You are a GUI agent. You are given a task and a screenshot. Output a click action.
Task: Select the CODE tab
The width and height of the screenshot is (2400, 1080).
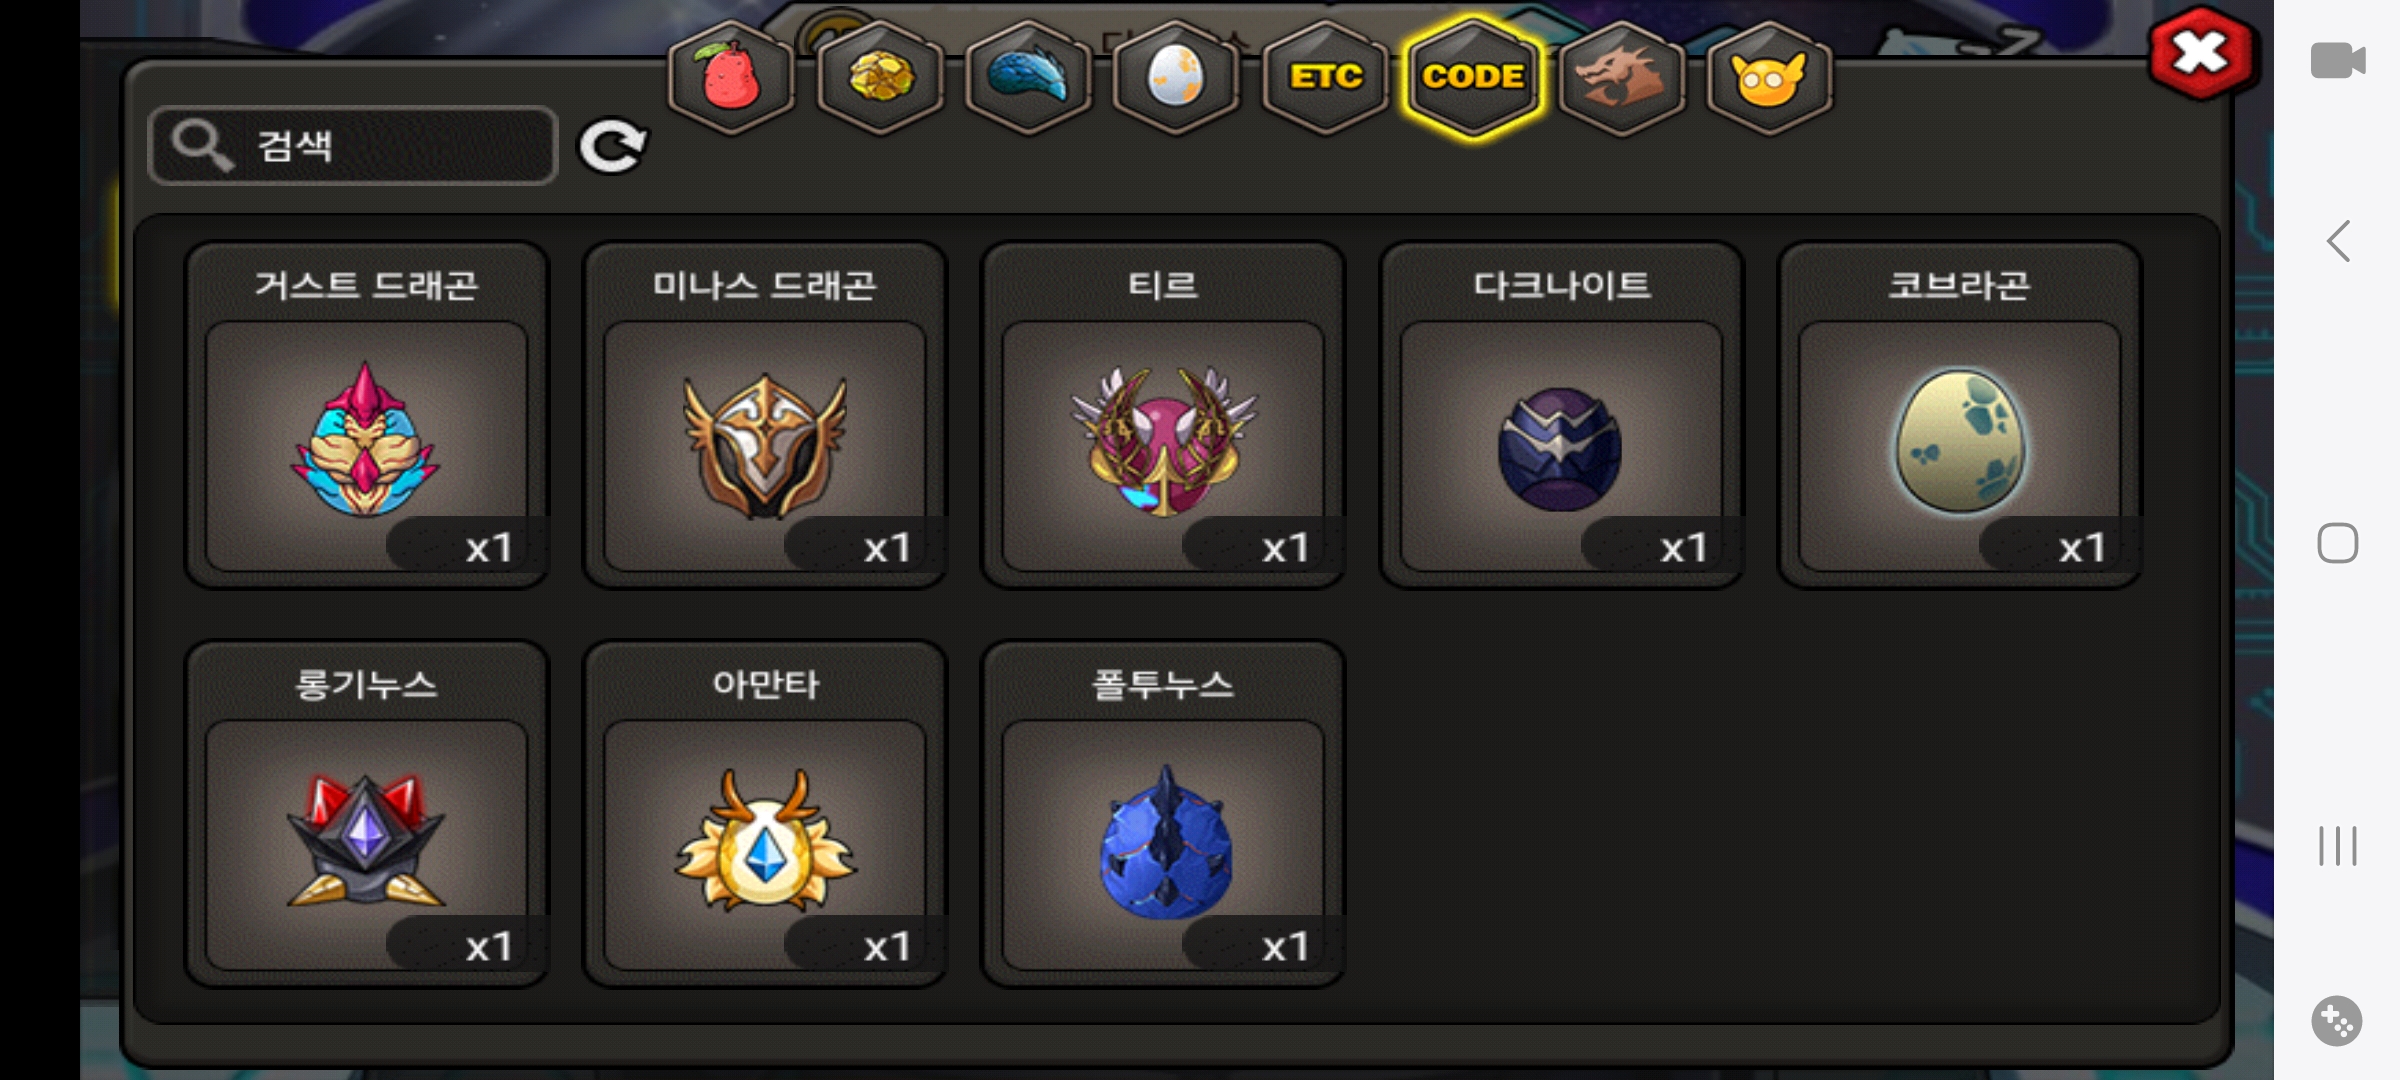pyautogui.click(x=1473, y=77)
